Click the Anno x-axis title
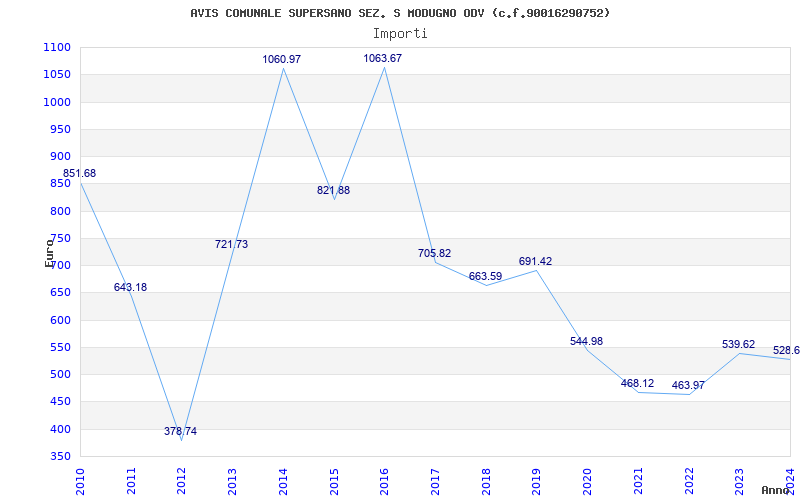 776,490
